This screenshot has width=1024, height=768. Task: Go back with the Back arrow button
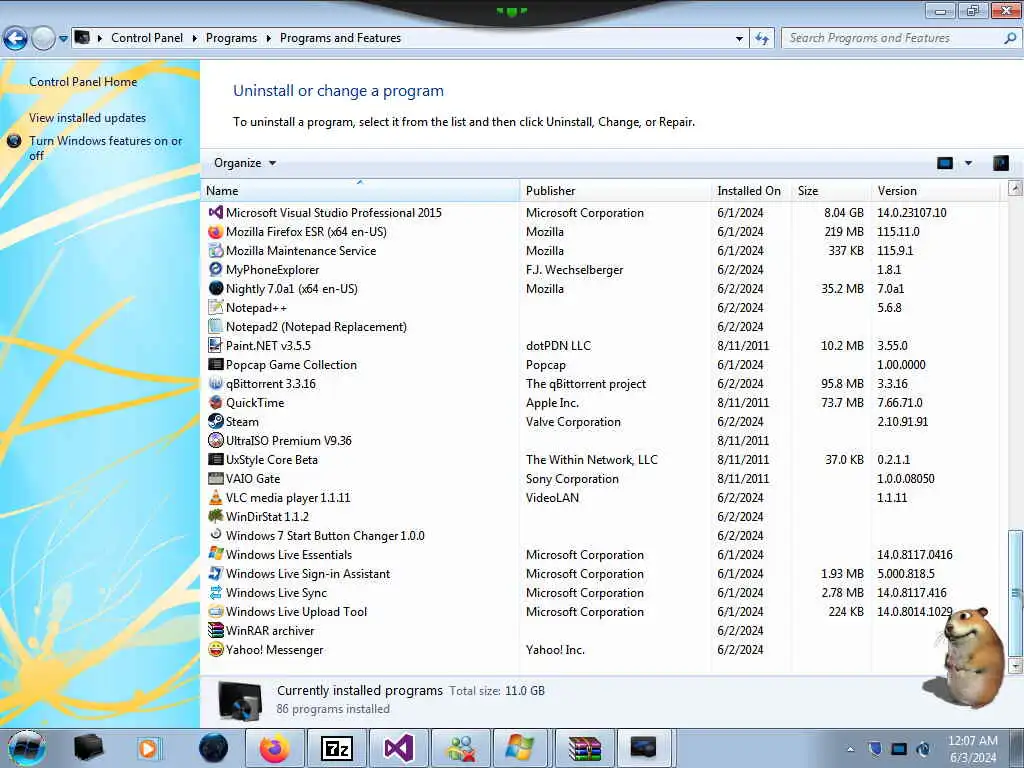(16, 39)
